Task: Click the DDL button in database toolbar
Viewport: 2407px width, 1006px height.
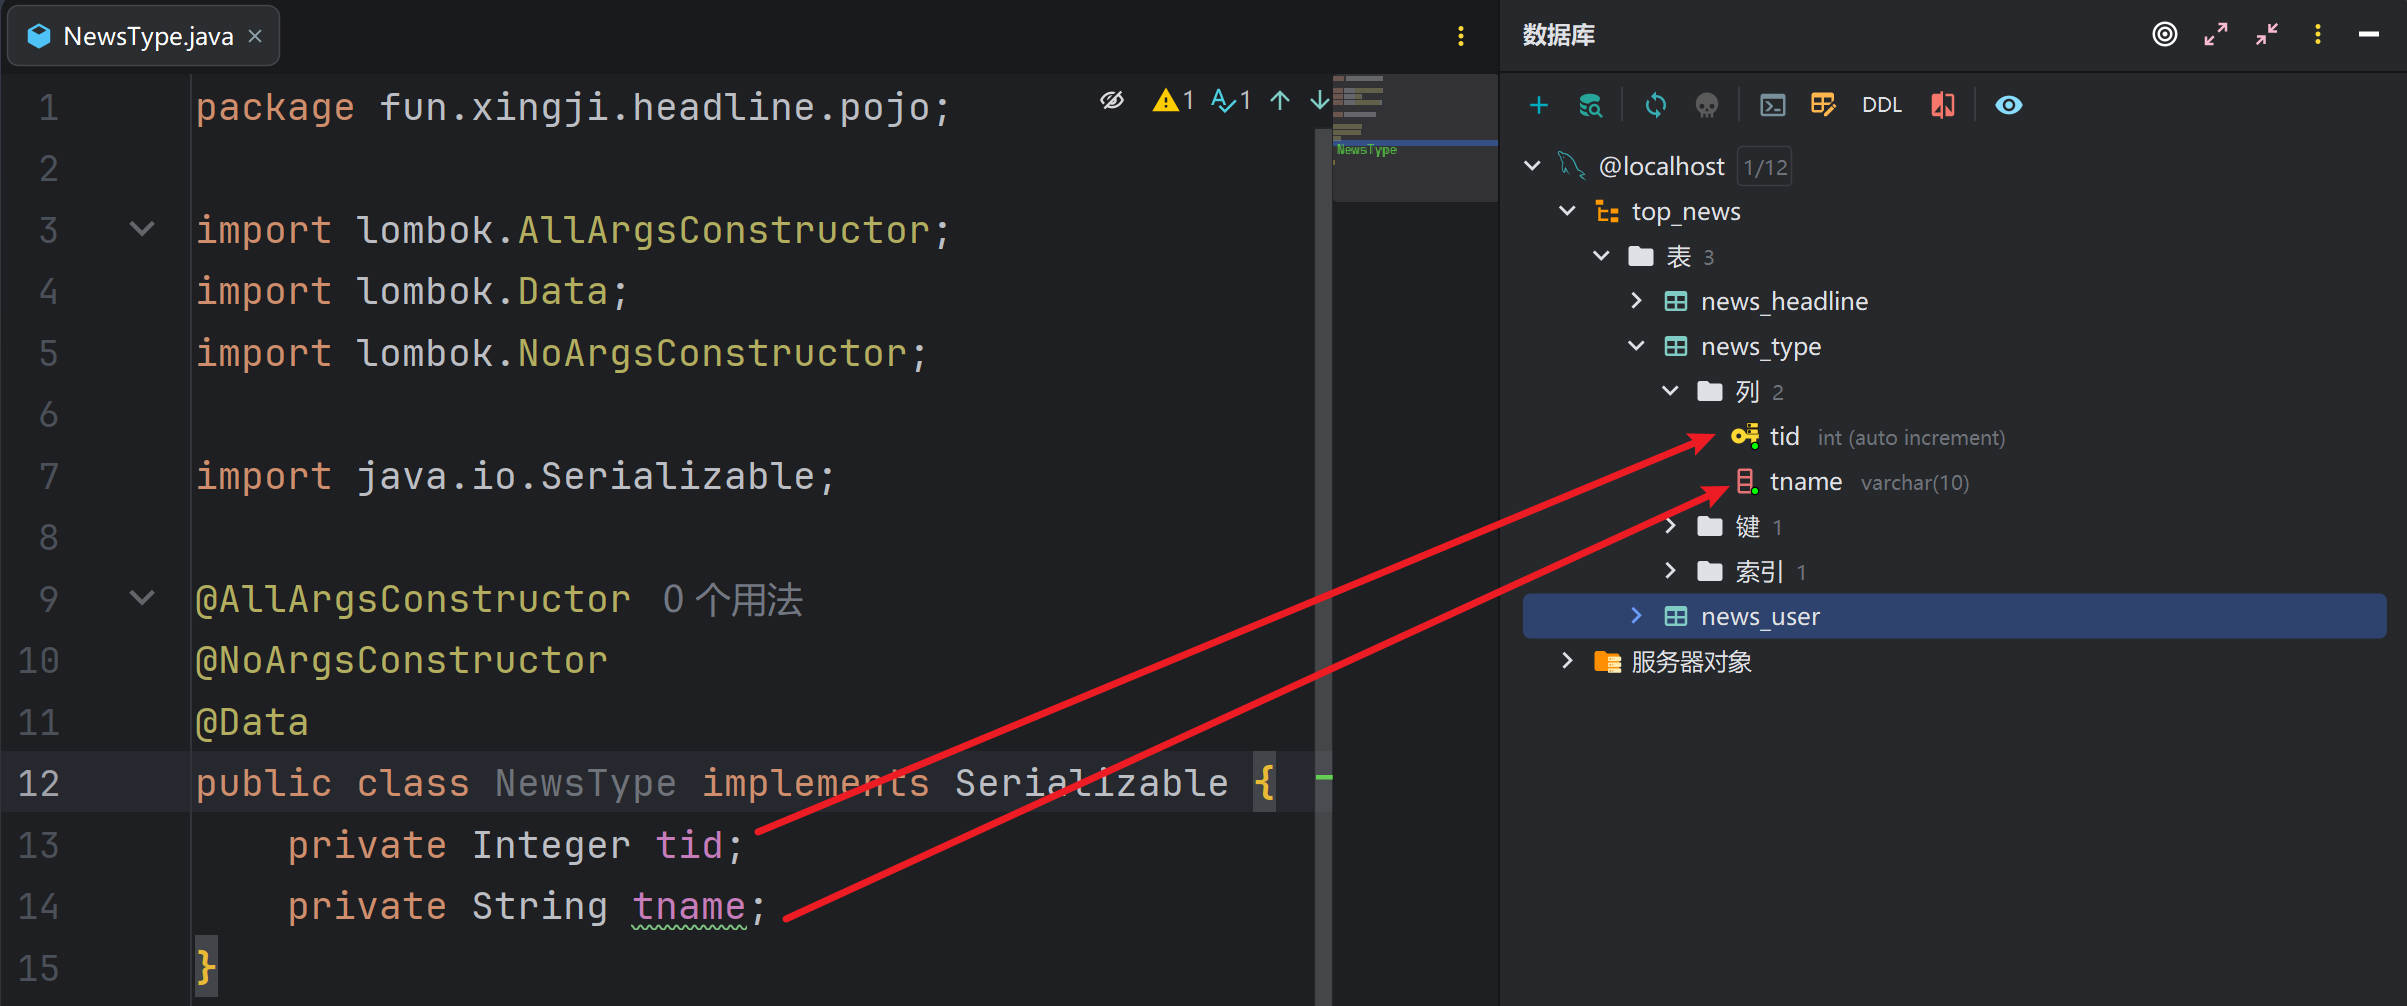Action: click(1881, 105)
